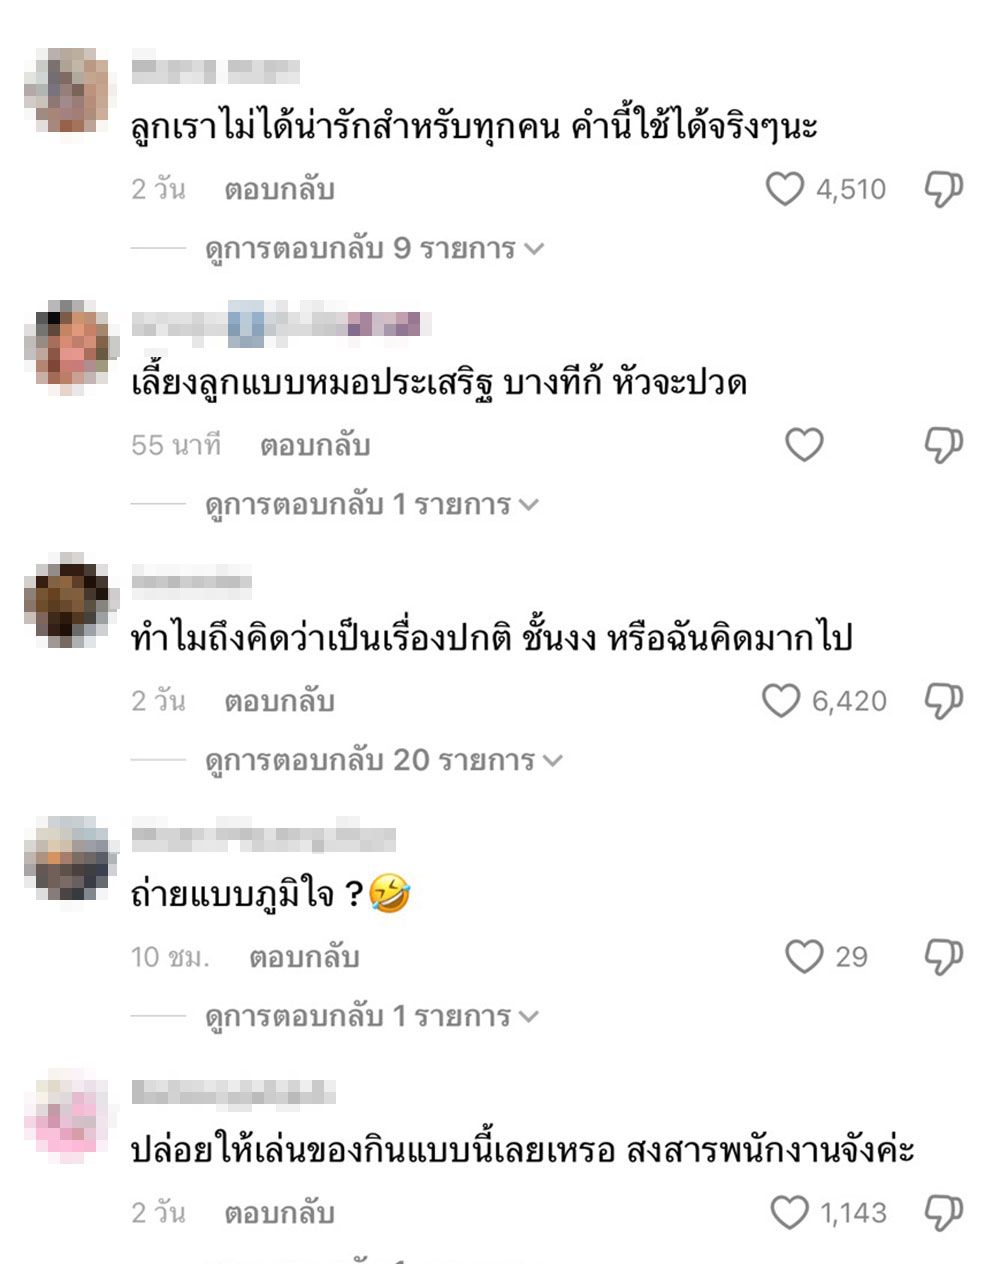Screen dimensions: 1000x1264
Task: Reply to the first comment via ตอบกลับ
Action: click(279, 189)
